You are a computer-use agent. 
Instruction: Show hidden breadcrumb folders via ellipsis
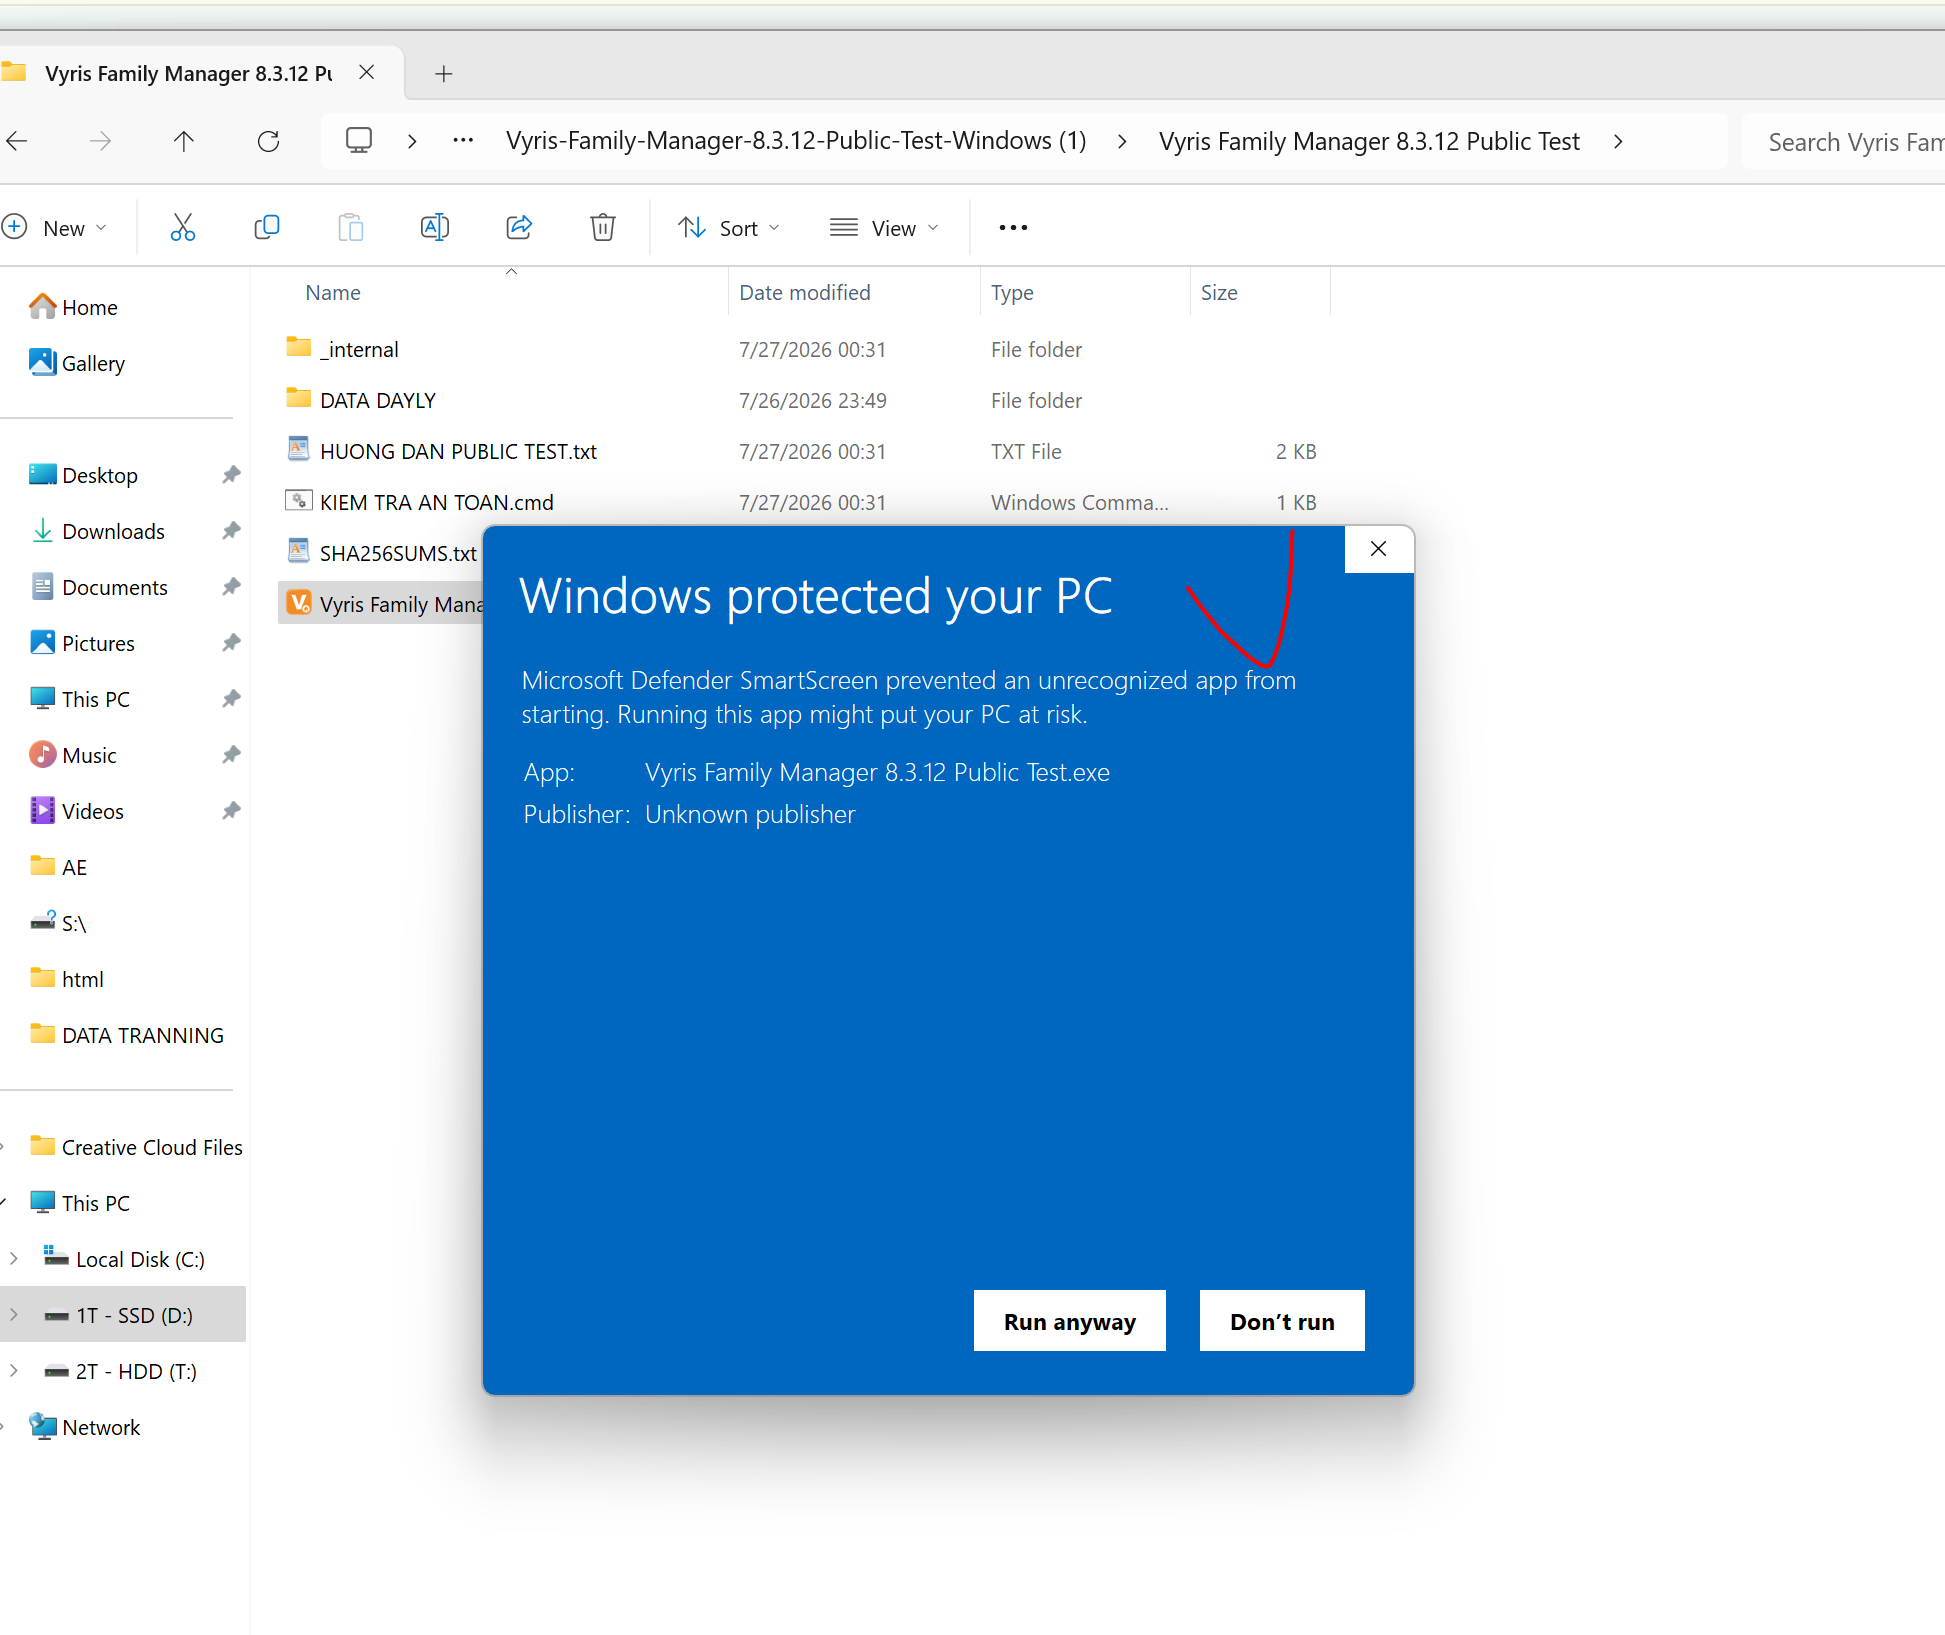tap(463, 141)
